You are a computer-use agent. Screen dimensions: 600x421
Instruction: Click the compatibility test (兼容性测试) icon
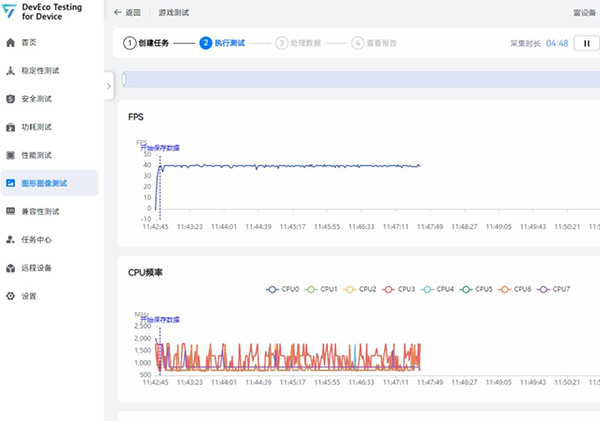10,212
